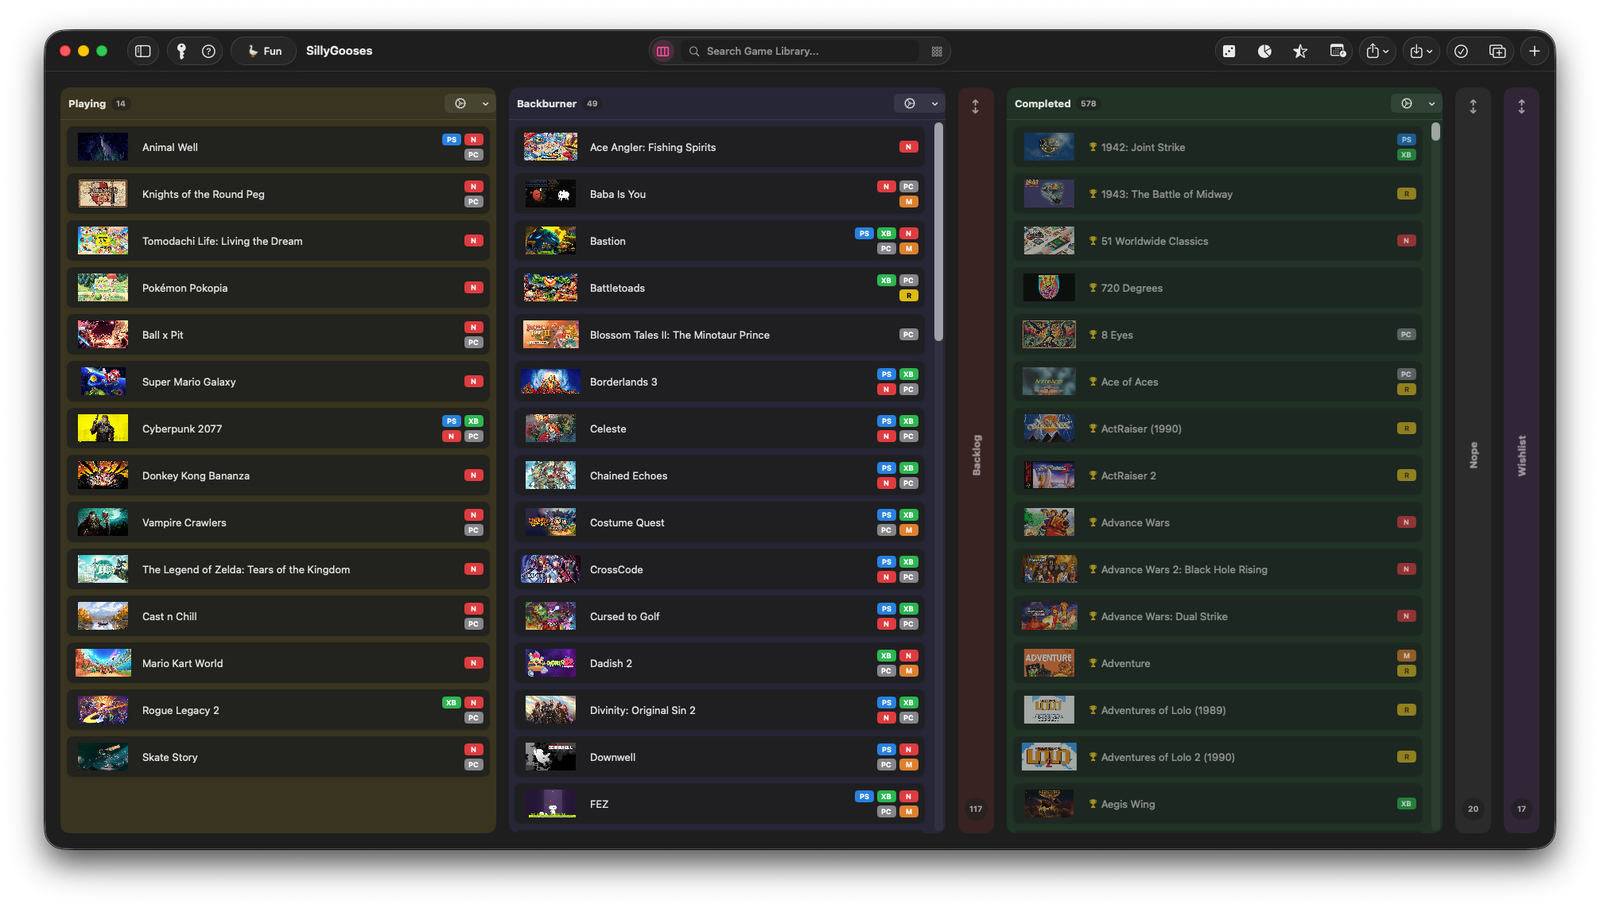Toggle the sidebar panel button
The image size is (1600, 908).
coord(143,51)
